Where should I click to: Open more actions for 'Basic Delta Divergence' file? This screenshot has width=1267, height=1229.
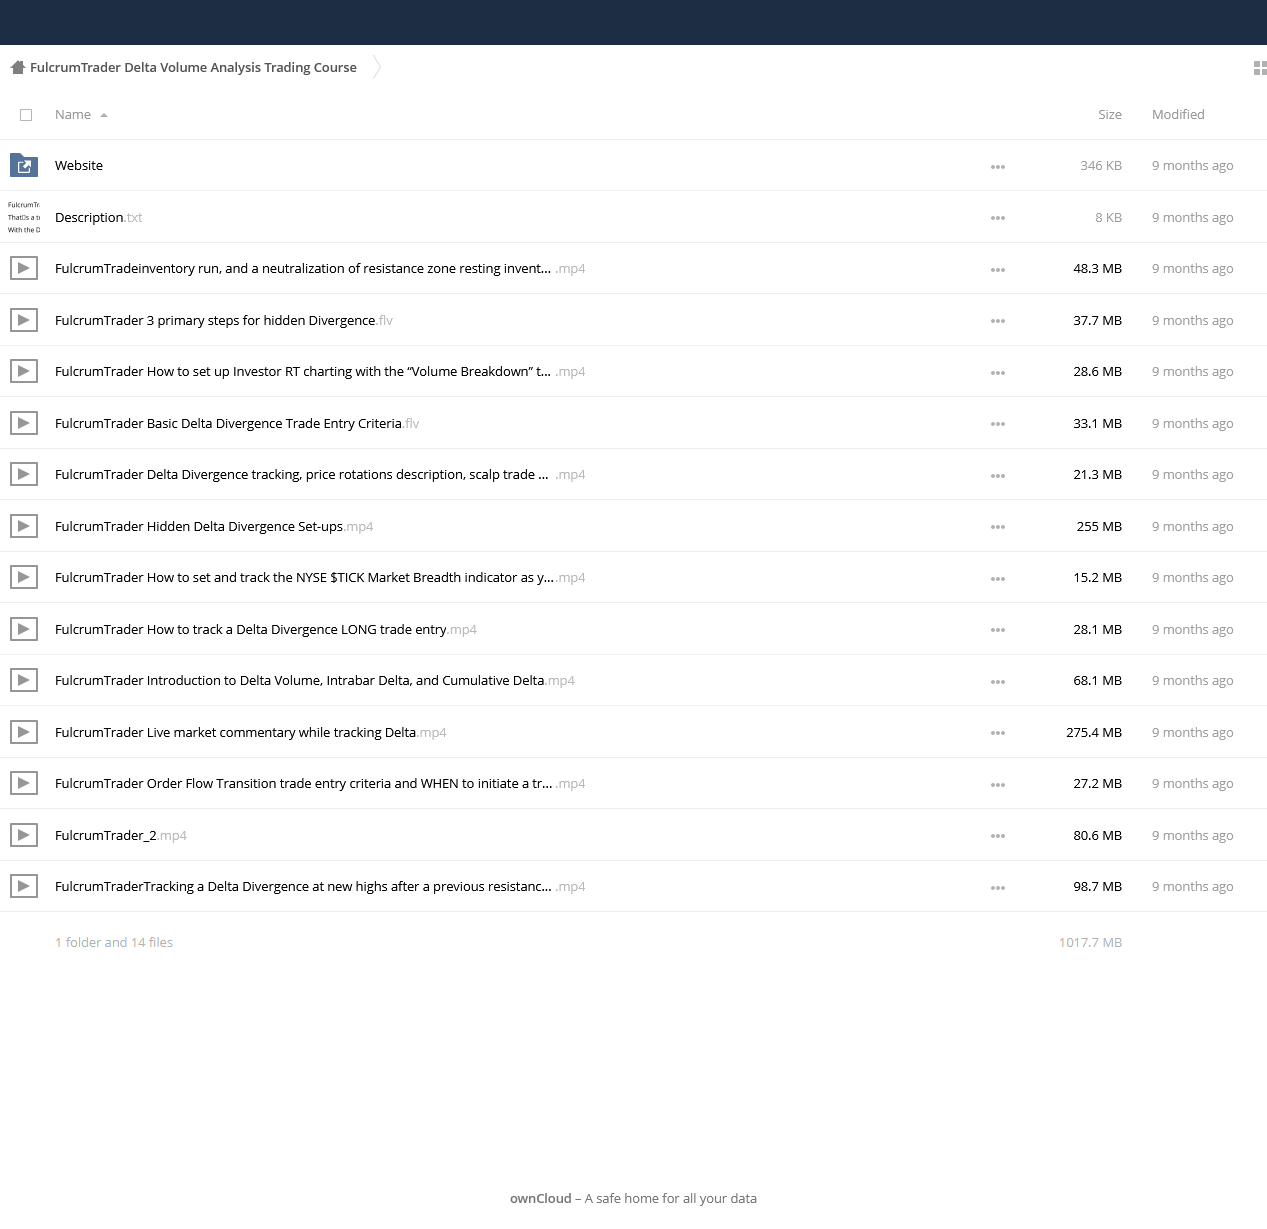tap(998, 424)
